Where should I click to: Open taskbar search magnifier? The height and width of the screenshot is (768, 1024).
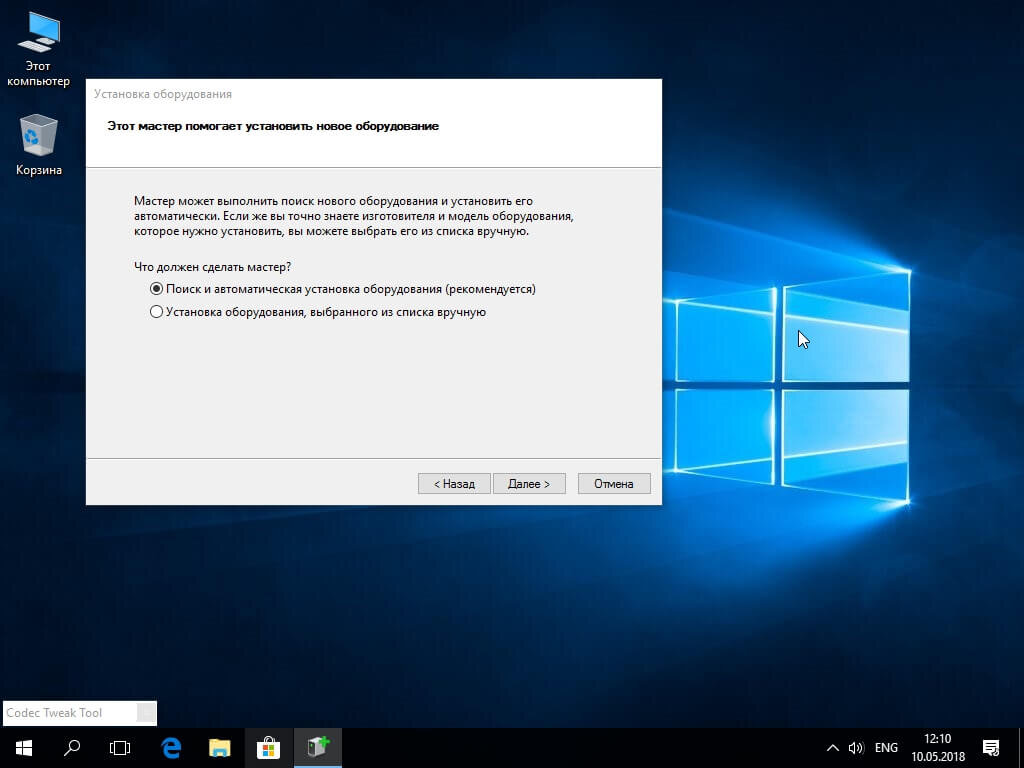coord(72,748)
